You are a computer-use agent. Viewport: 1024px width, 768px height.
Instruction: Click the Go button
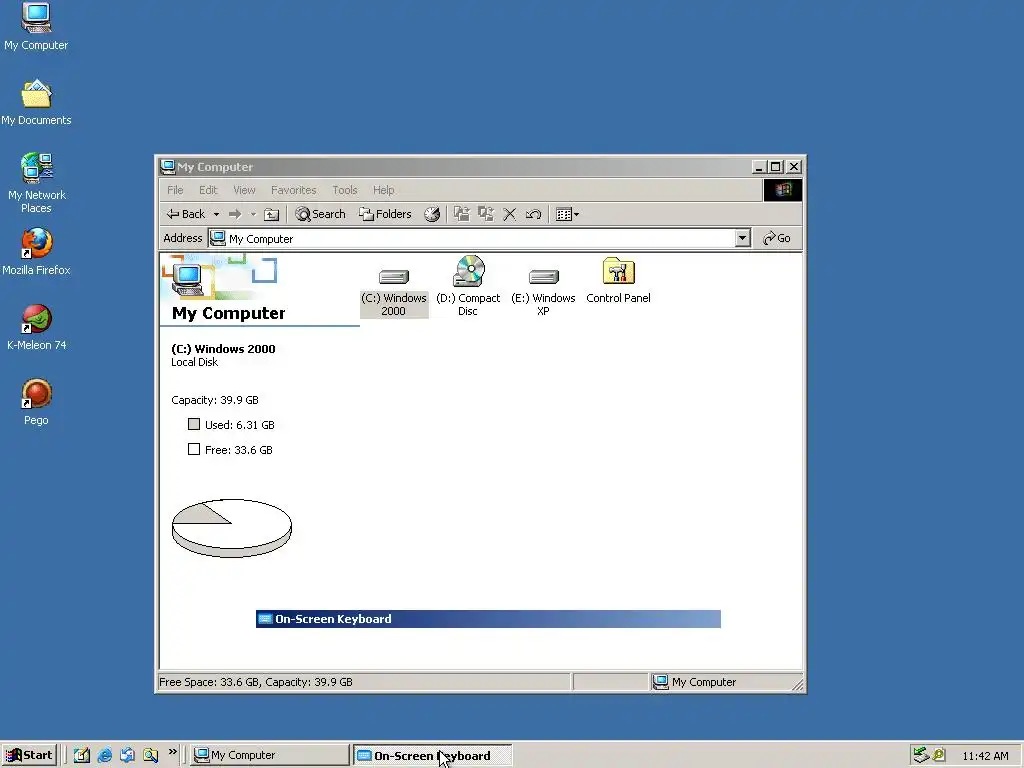pos(777,238)
